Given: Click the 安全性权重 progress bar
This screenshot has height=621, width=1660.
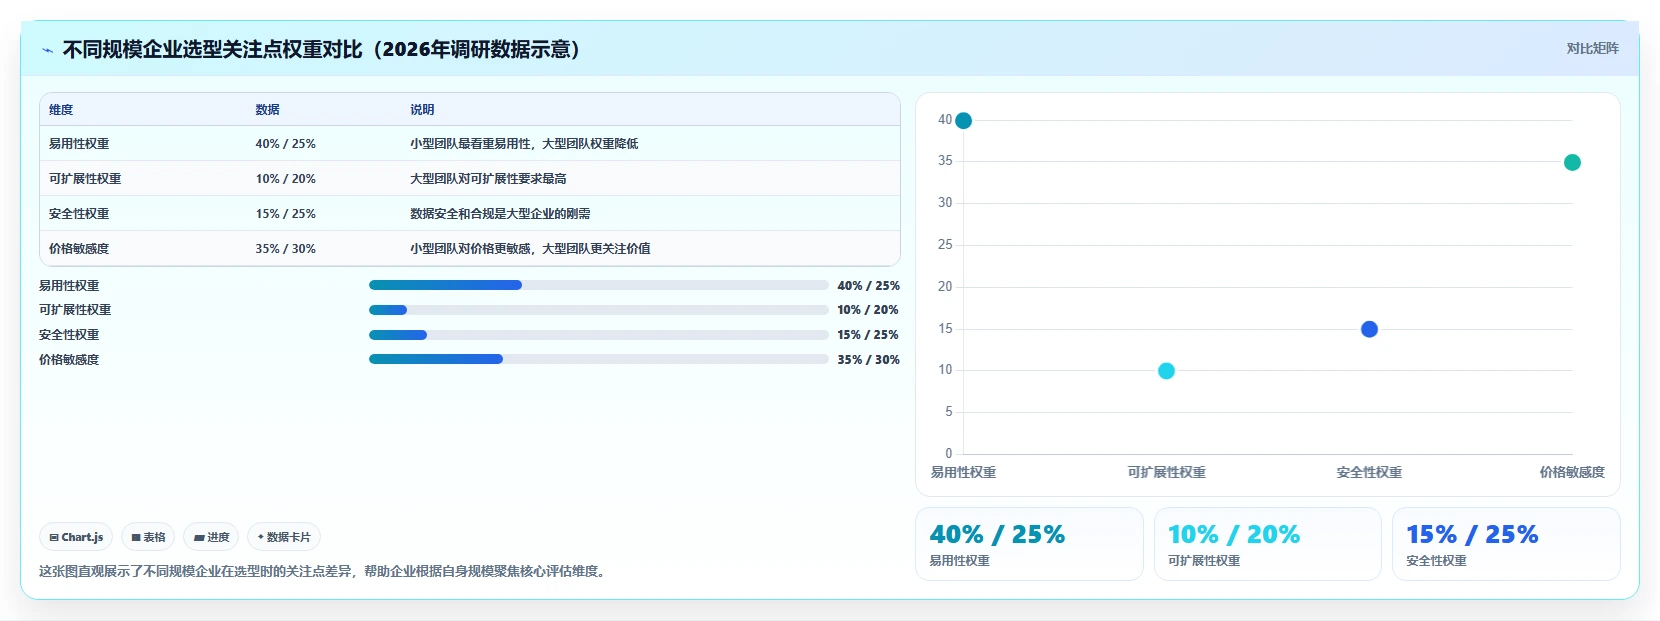Looking at the screenshot, I should click(x=598, y=335).
